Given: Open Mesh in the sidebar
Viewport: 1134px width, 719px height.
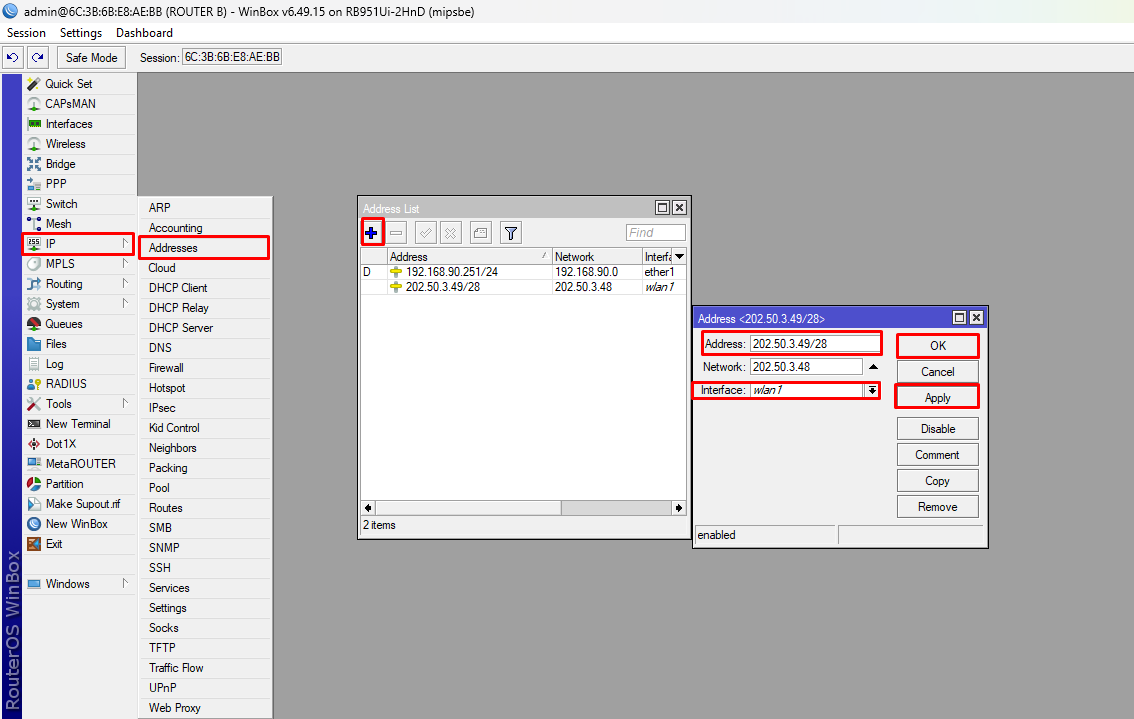Looking at the screenshot, I should pos(80,224).
